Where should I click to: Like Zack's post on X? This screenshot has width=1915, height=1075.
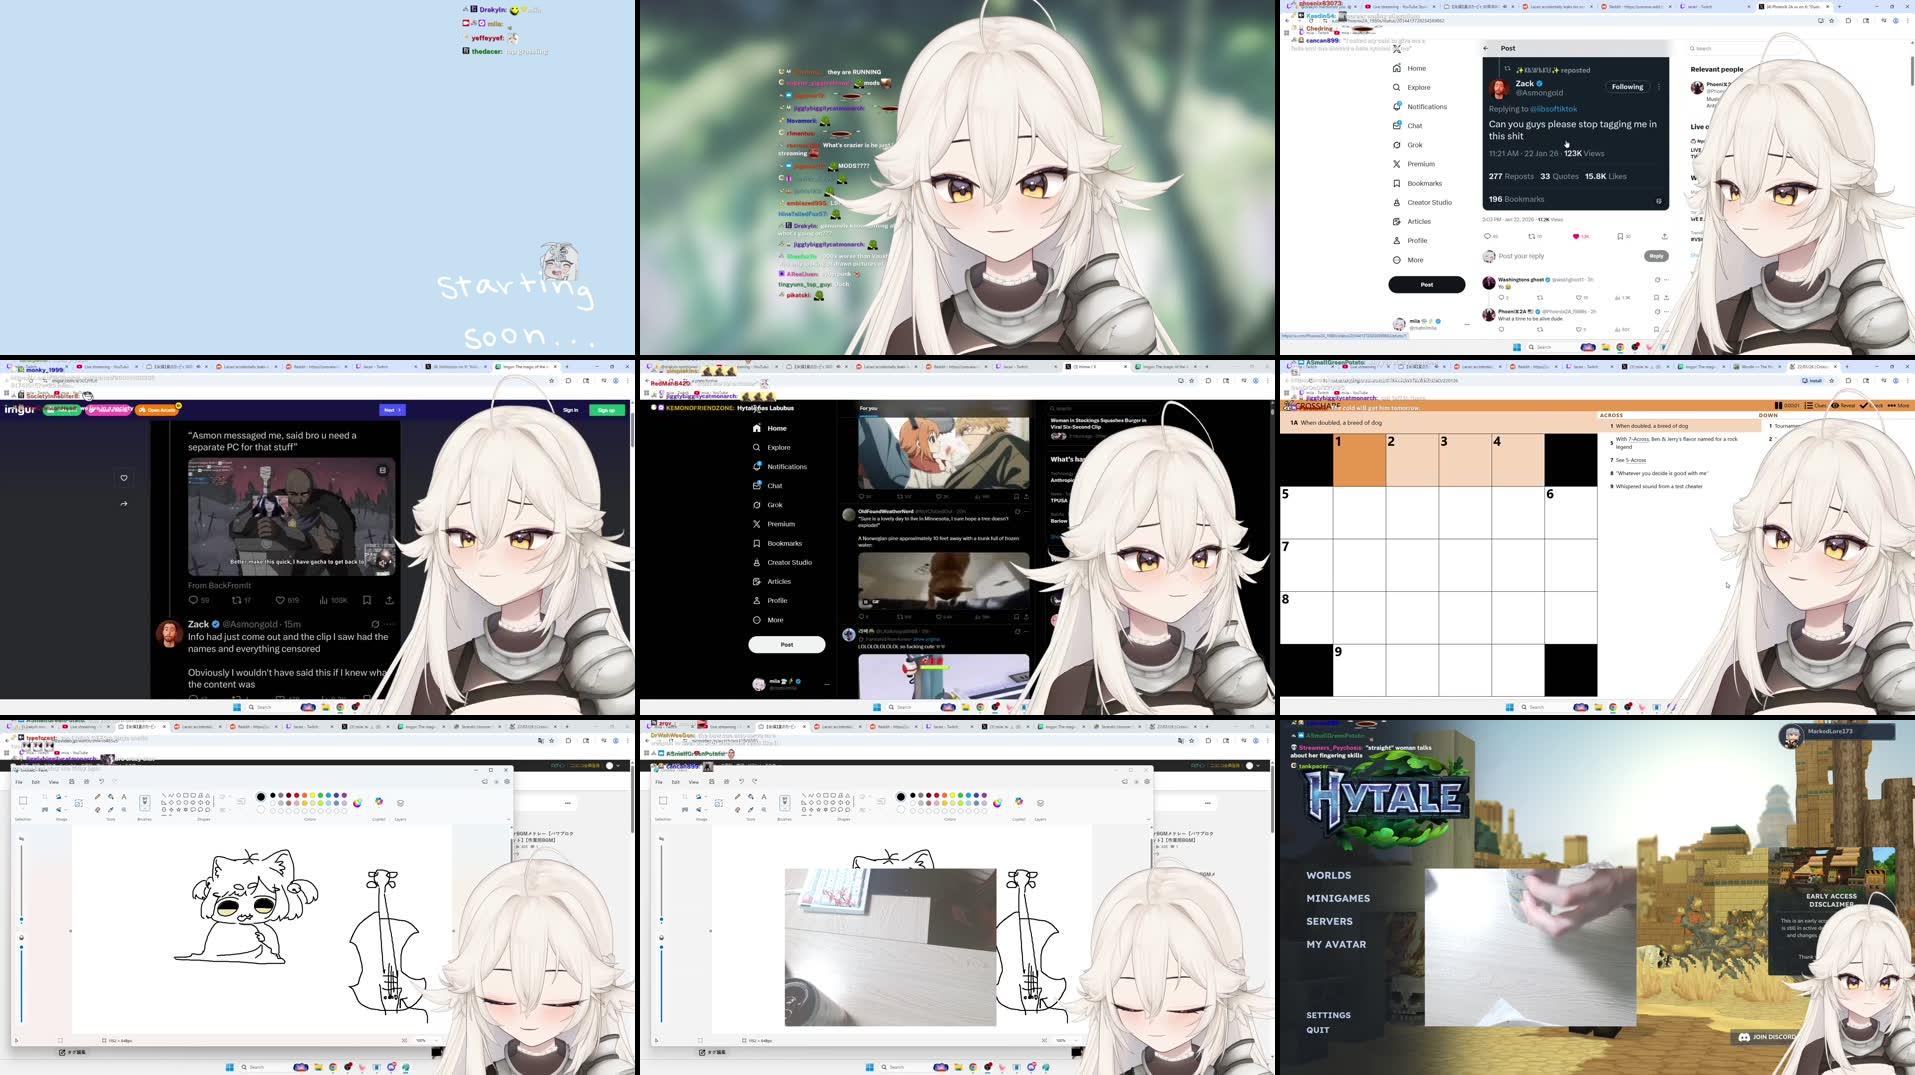click(1576, 236)
